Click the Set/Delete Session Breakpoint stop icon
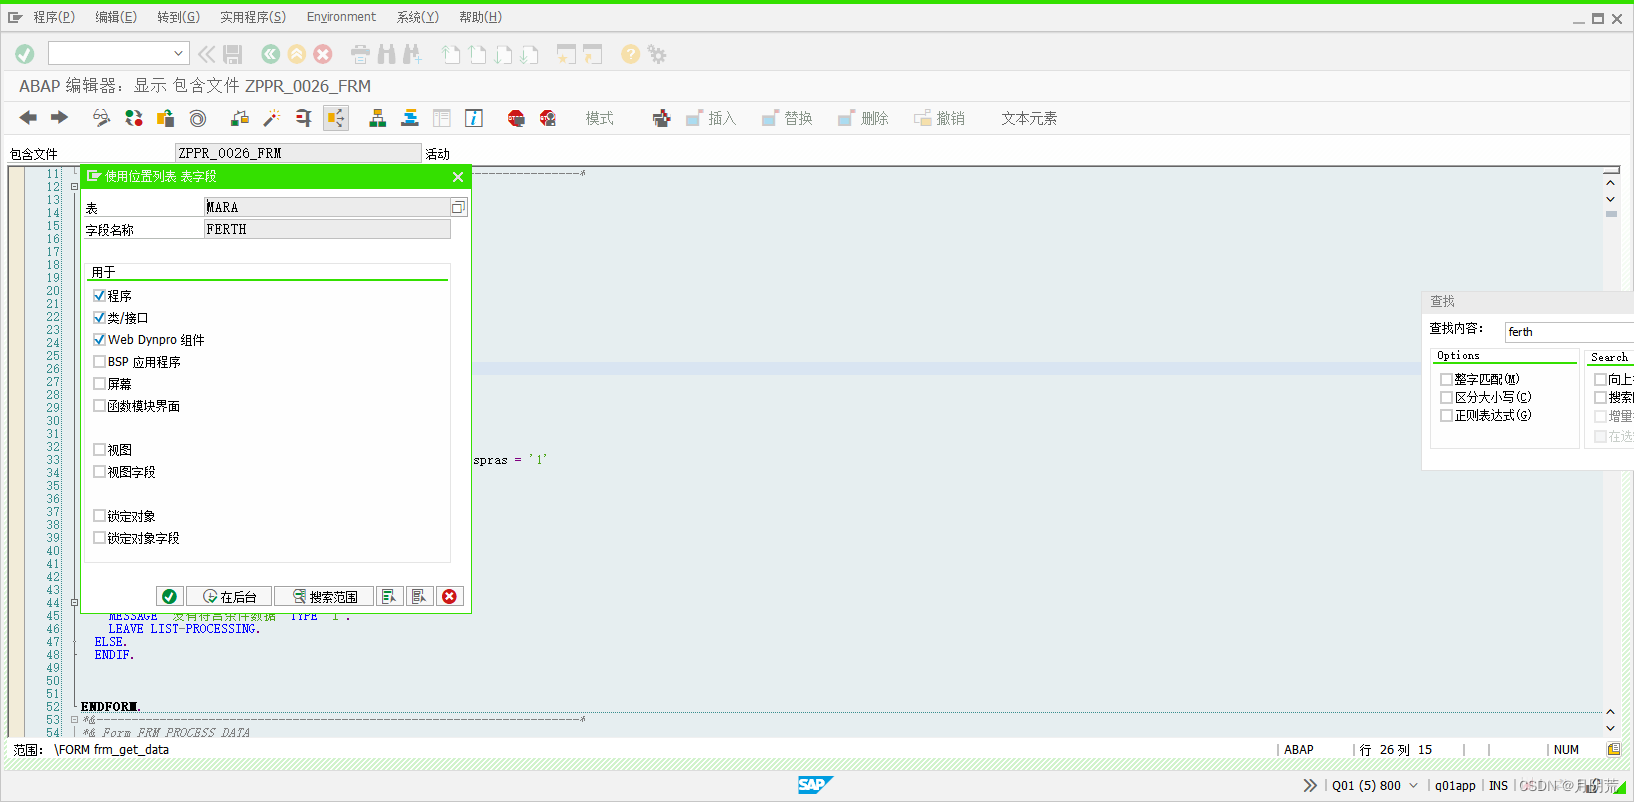This screenshot has width=1634, height=802. (x=516, y=118)
